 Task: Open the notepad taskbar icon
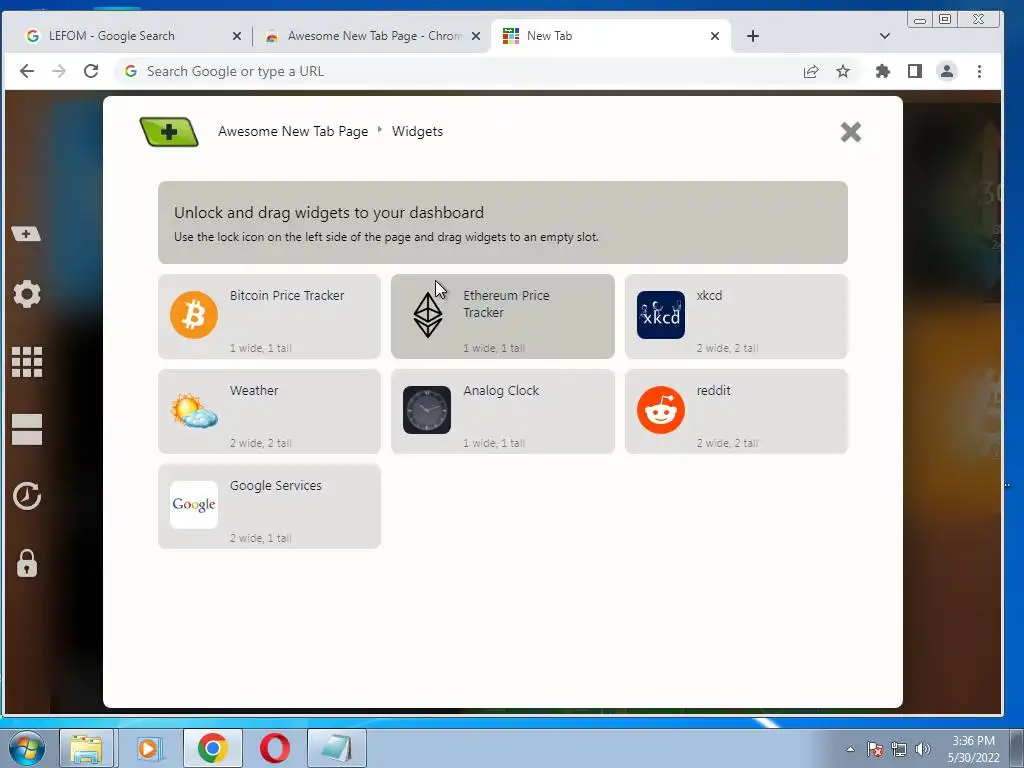[337, 748]
